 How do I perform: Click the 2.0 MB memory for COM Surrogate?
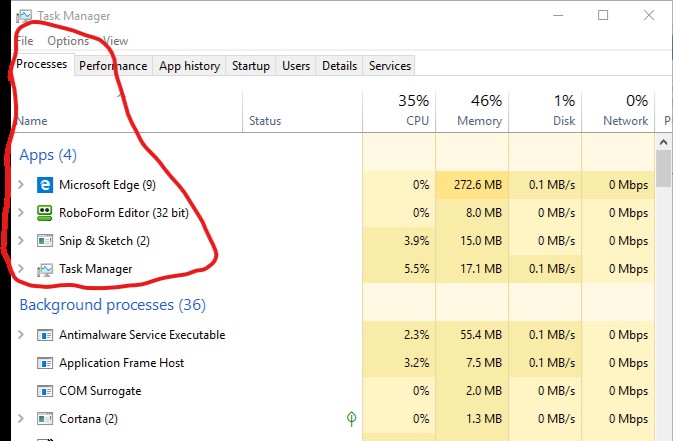pyautogui.click(x=484, y=391)
